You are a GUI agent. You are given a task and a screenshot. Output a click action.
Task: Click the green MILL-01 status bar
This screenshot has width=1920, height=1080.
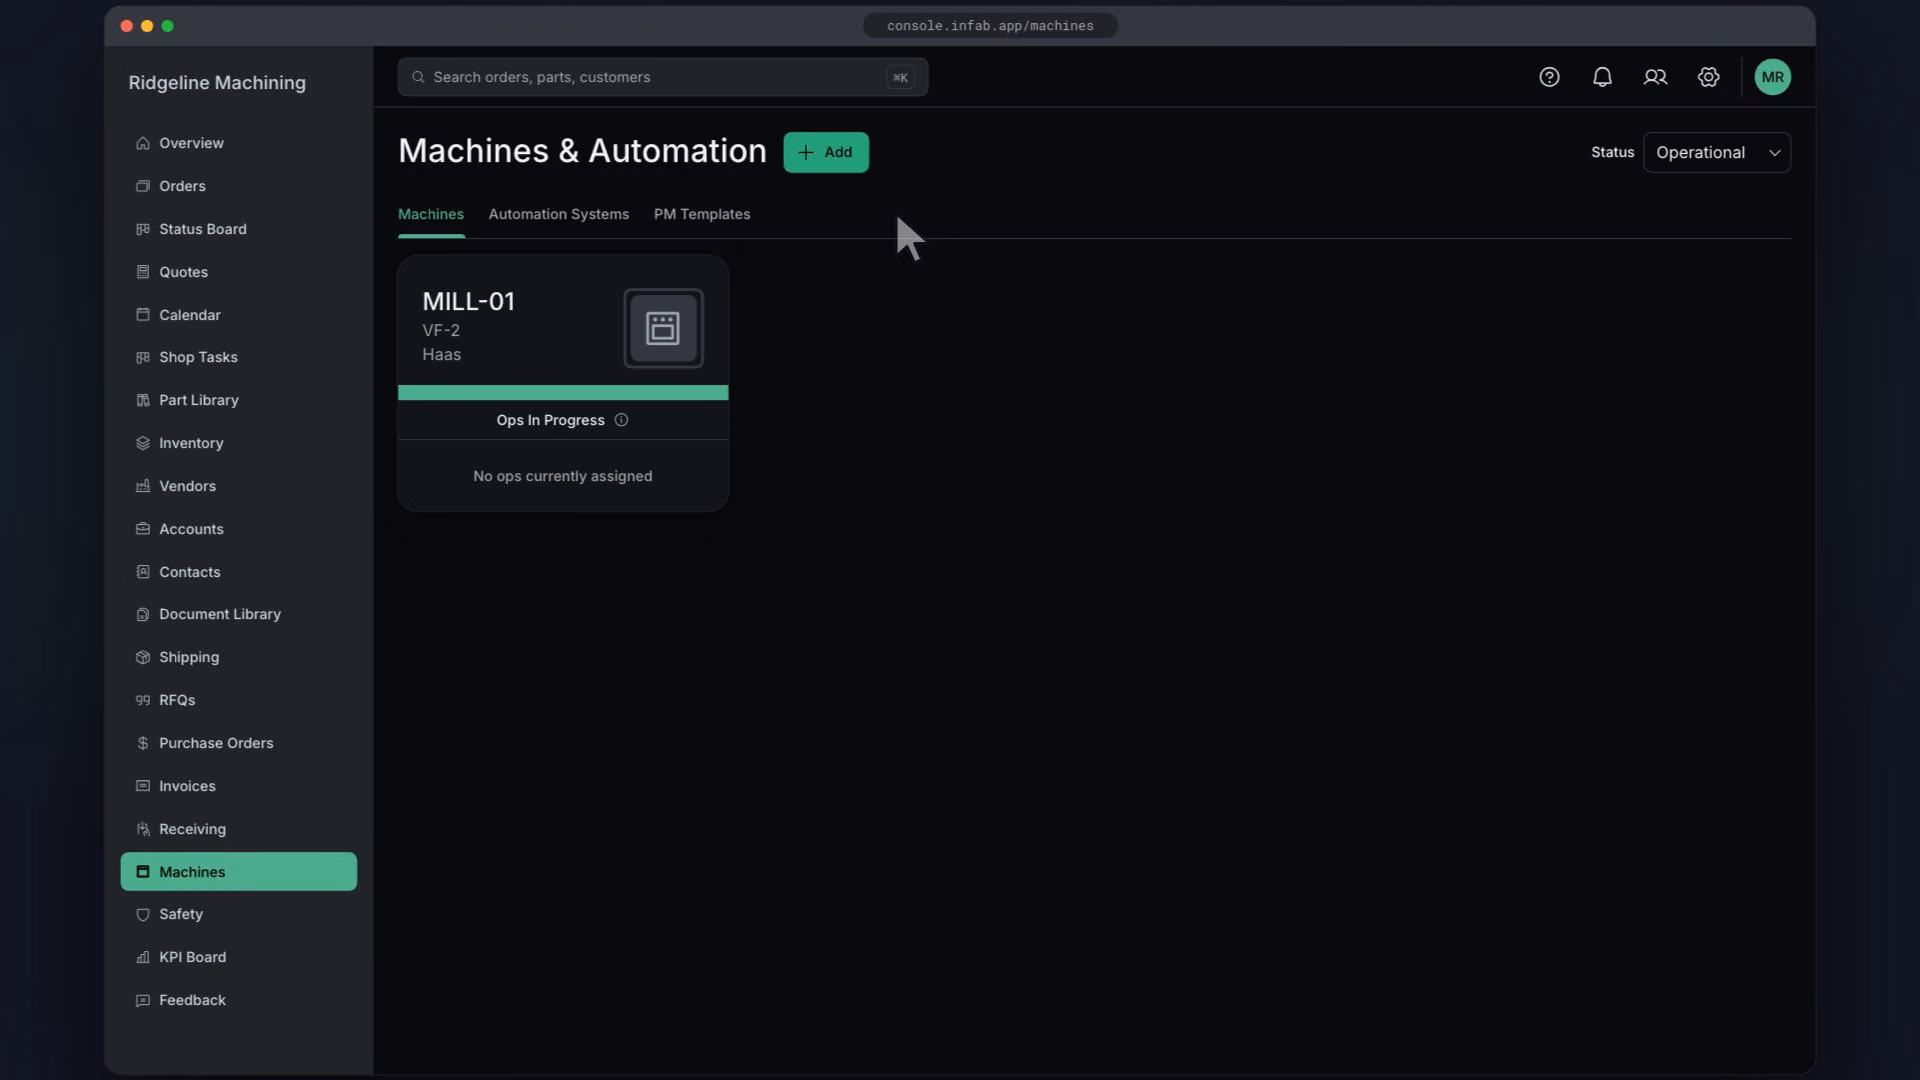click(563, 393)
